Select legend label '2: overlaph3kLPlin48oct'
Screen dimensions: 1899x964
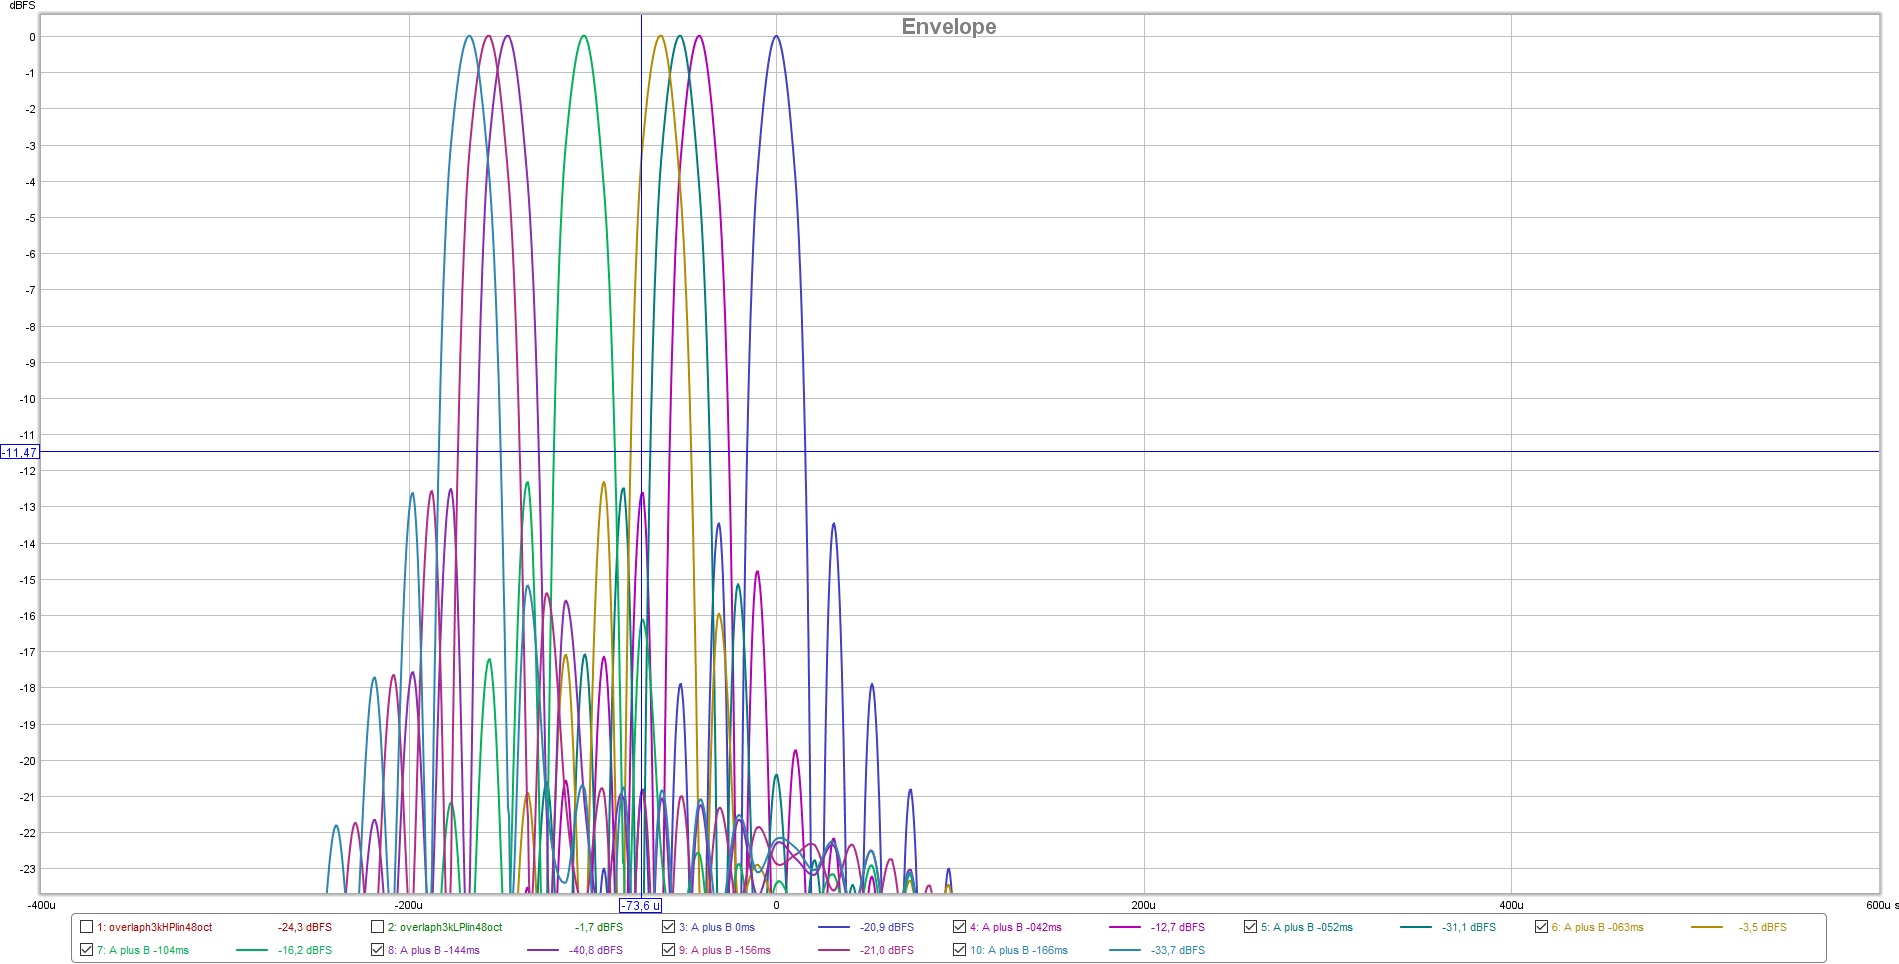click(x=445, y=928)
